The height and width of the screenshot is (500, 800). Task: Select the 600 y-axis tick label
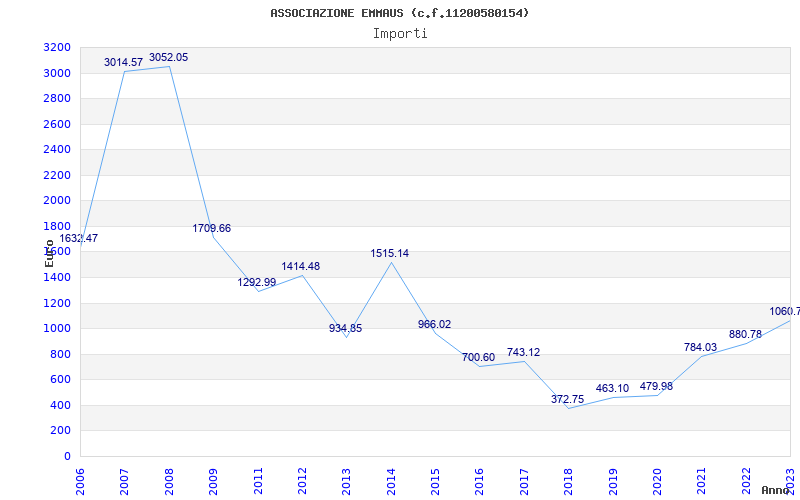click(x=61, y=380)
